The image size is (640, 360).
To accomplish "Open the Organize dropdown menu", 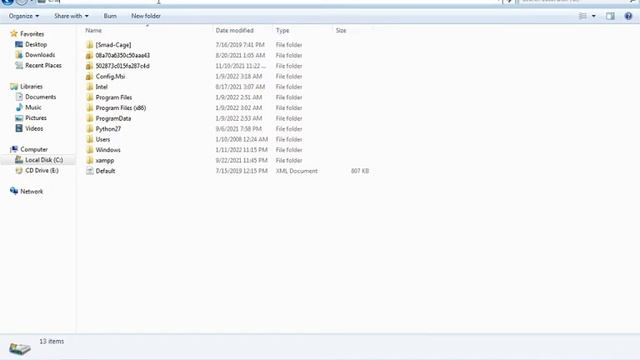I will (x=24, y=16).
